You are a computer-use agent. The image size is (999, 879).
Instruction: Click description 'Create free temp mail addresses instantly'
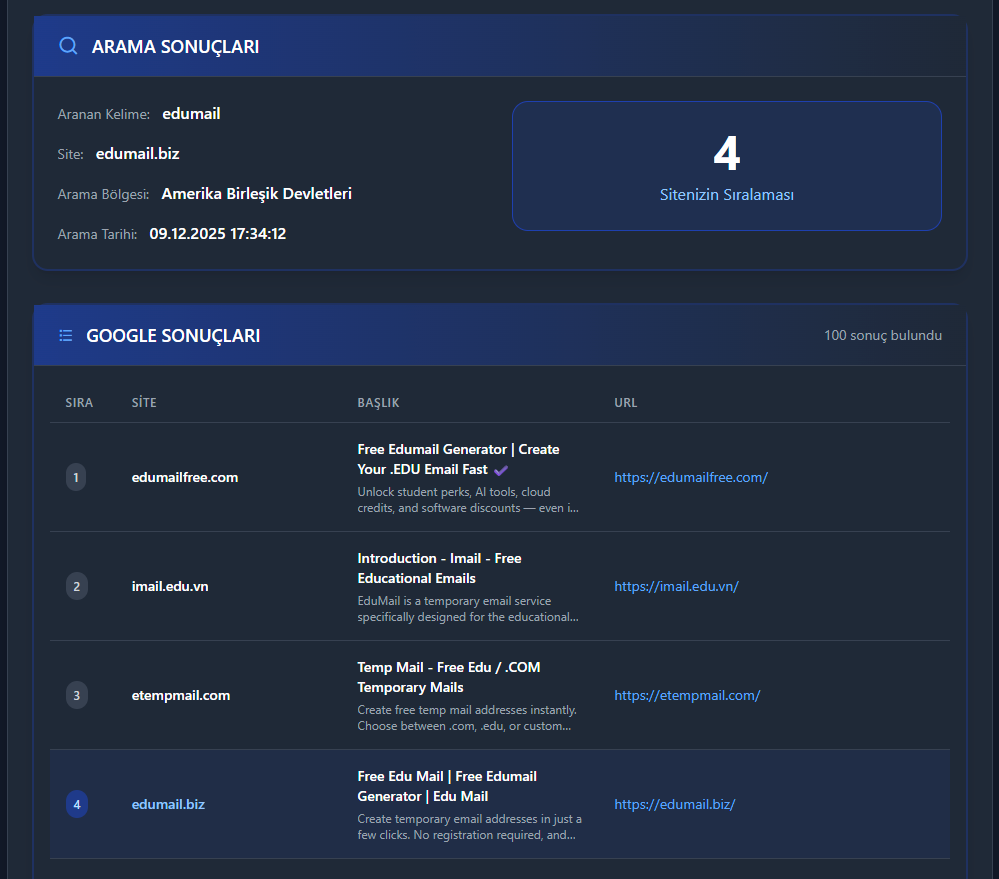(x=467, y=718)
